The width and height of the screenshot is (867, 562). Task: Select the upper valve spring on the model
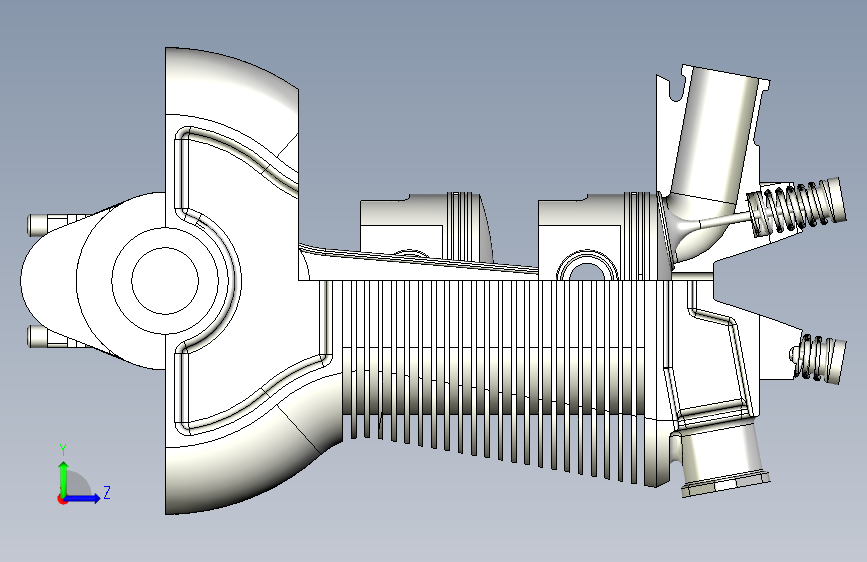[x=796, y=207]
